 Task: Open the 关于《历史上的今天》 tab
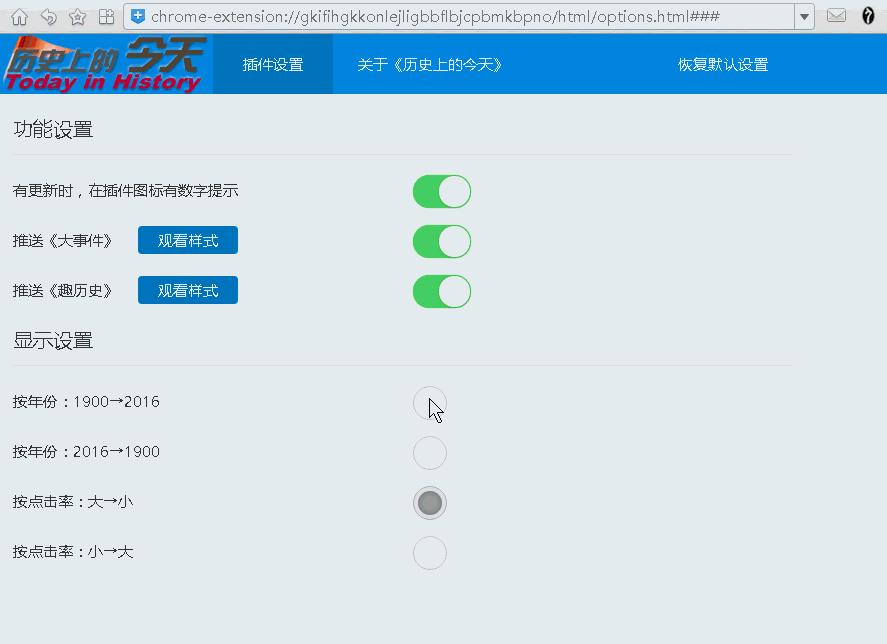click(x=430, y=65)
